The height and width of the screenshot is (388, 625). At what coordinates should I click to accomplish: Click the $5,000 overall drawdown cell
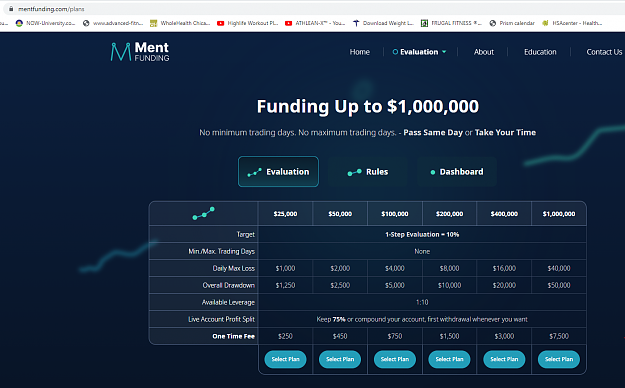pos(395,285)
